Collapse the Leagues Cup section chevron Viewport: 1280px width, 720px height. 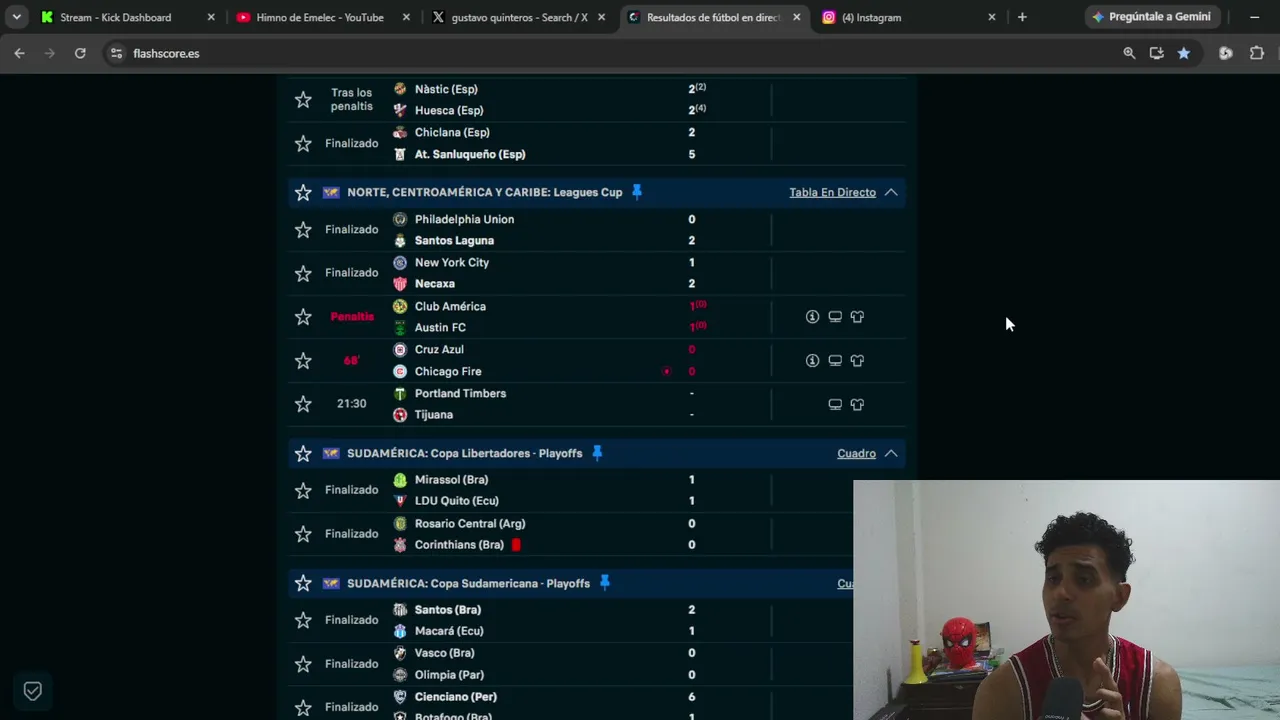point(891,192)
